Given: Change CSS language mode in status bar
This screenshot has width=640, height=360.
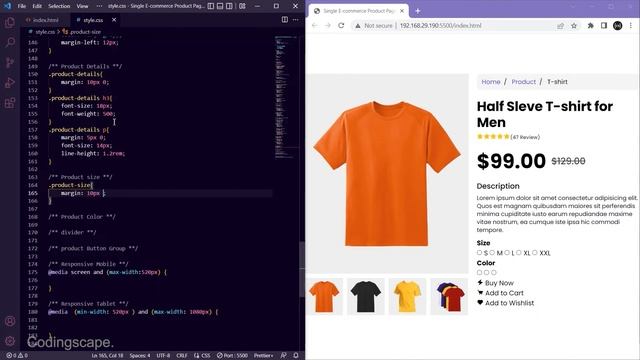Looking at the screenshot, I should click(x=206, y=356).
